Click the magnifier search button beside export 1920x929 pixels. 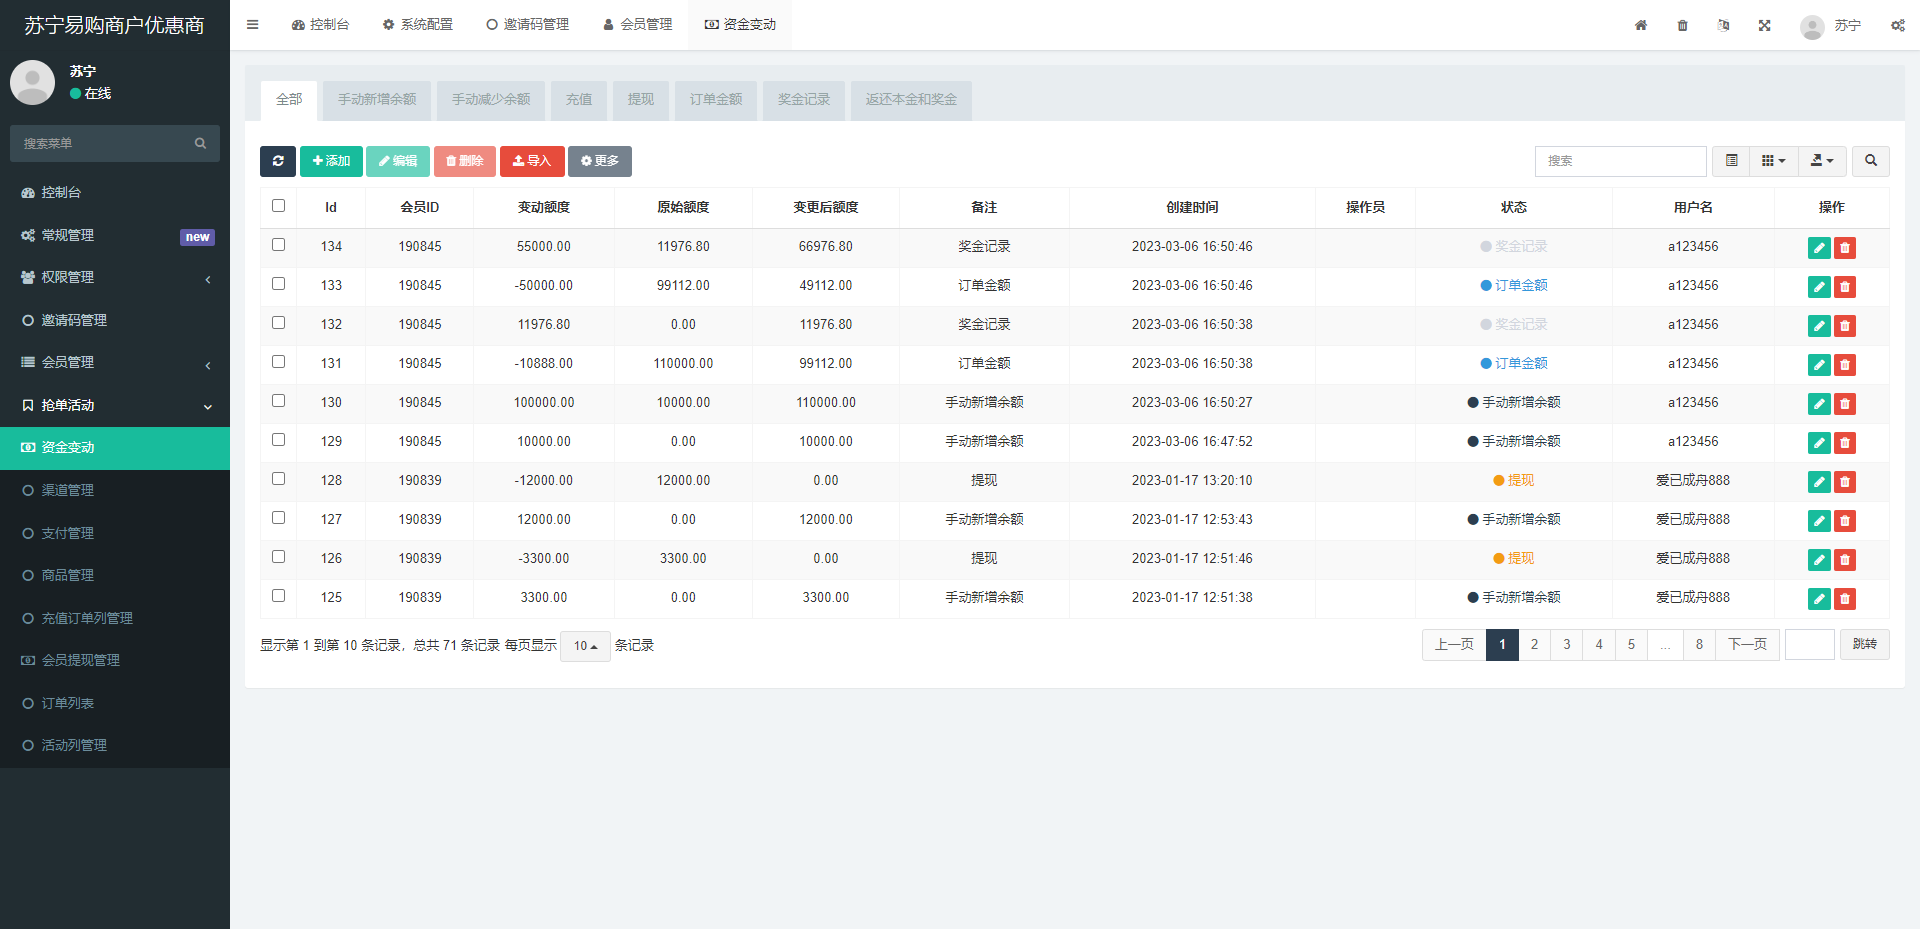tap(1870, 161)
